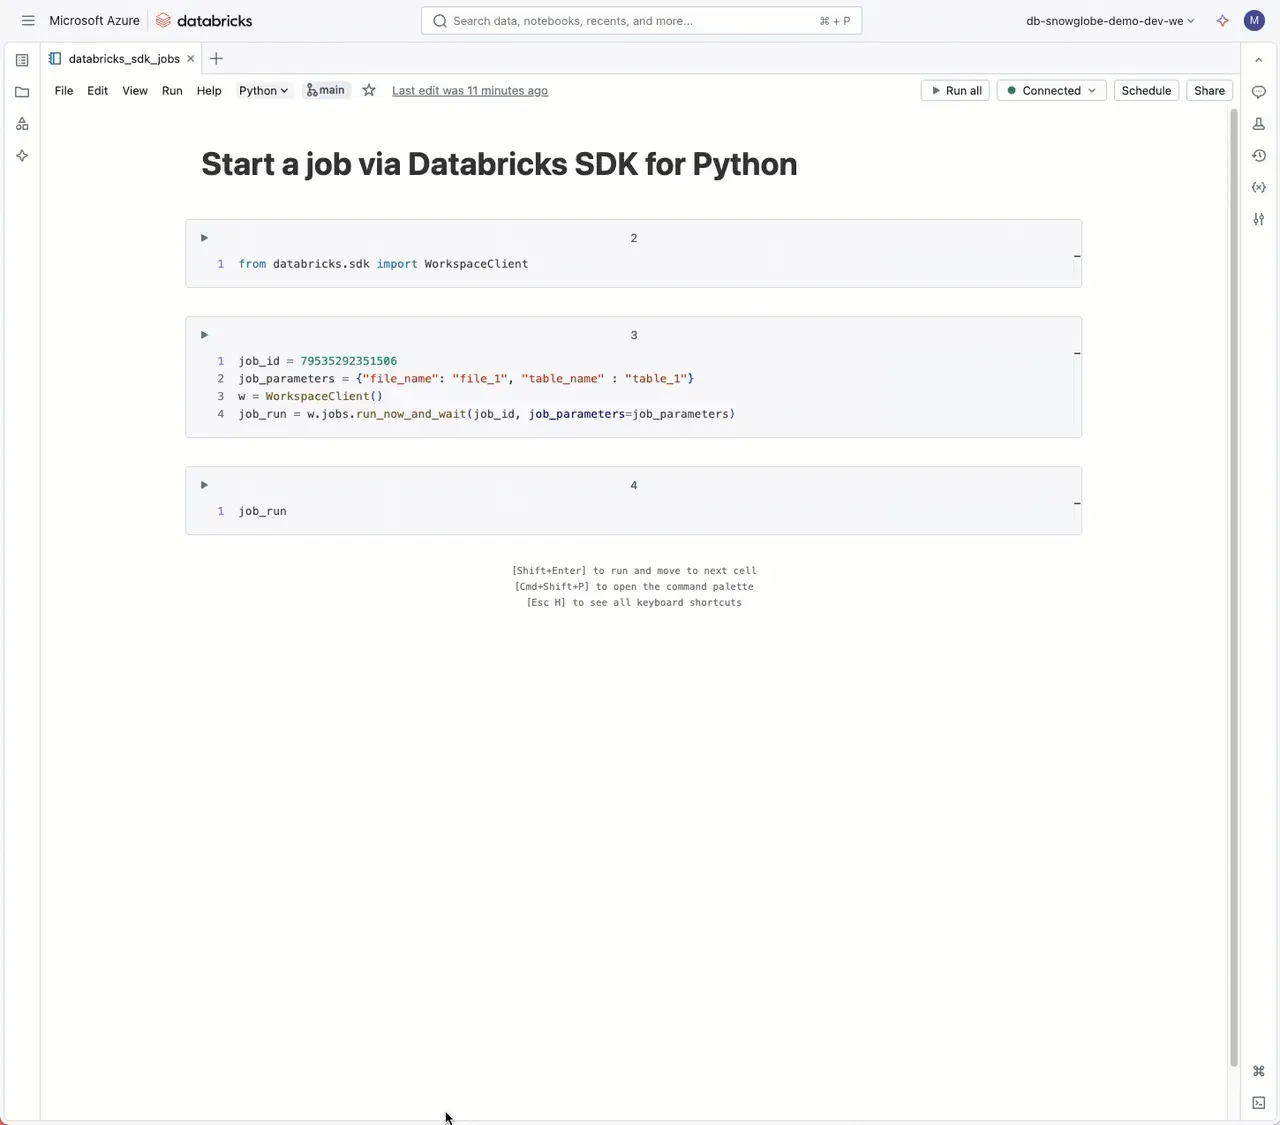This screenshot has height=1125, width=1280.
Task: Open user avatar M account menu
Action: [x=1254, y=20]
